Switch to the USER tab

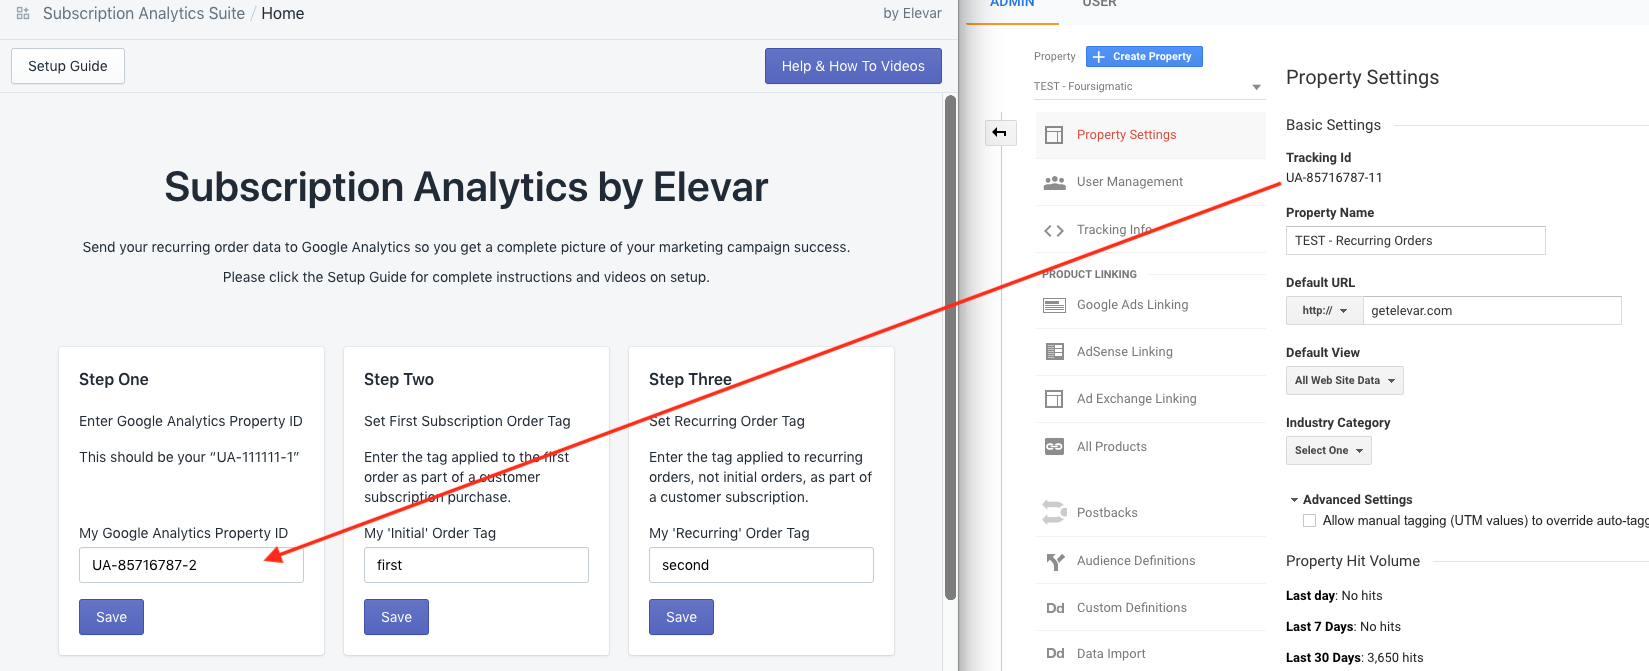(x=1099, y=4)
